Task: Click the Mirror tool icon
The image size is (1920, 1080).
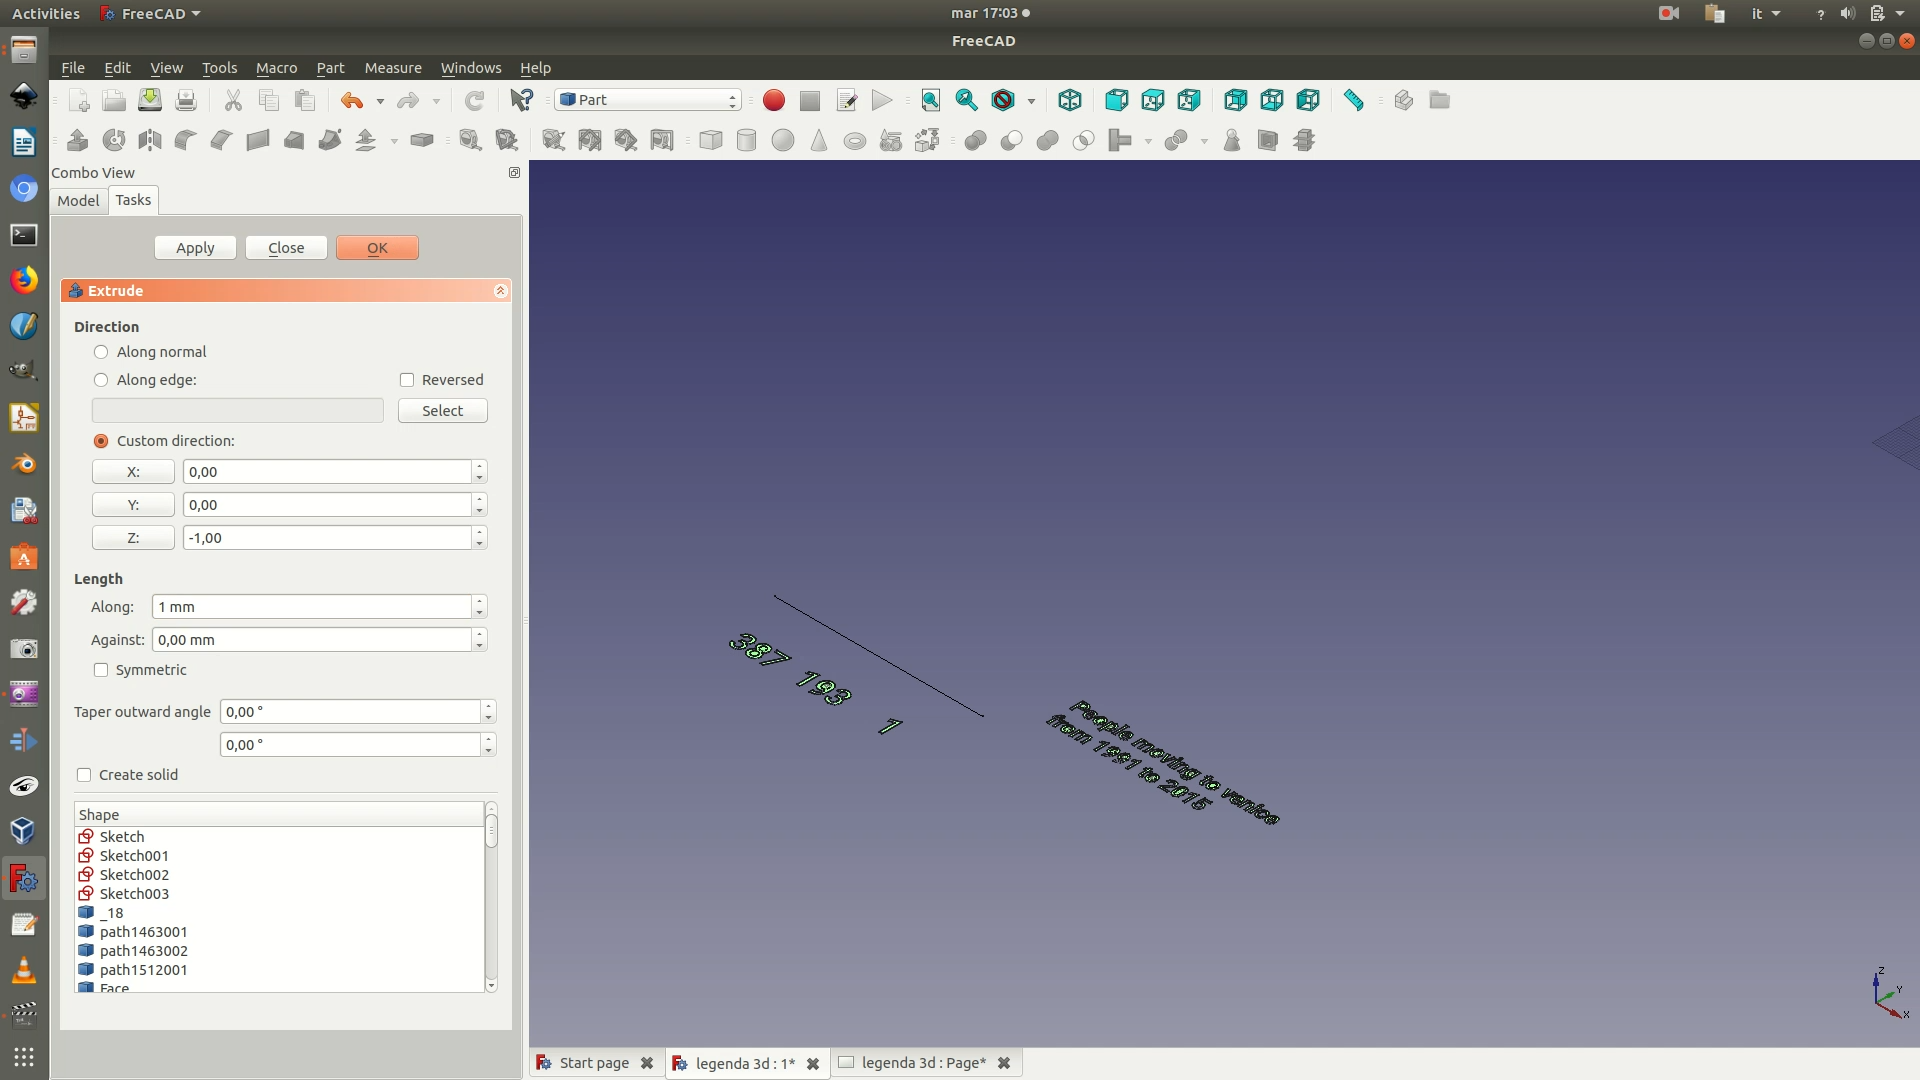Action: pyautogui.click(x=150, y=140)
